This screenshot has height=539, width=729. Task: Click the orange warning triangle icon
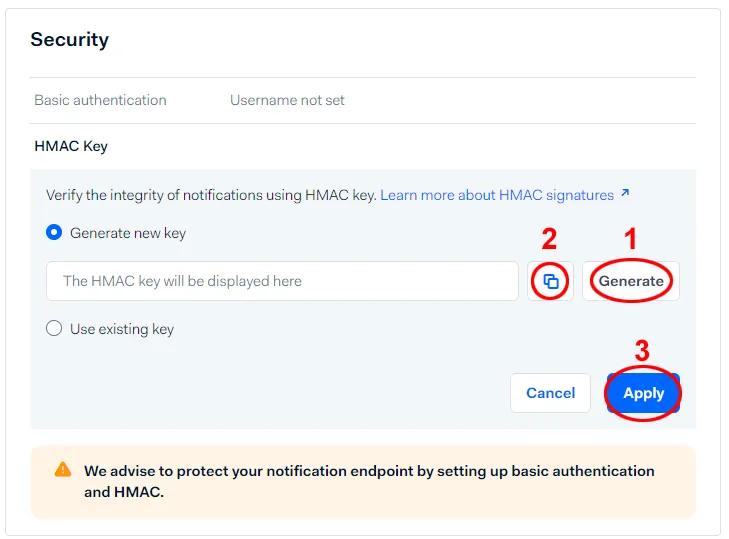click(63, 470)
